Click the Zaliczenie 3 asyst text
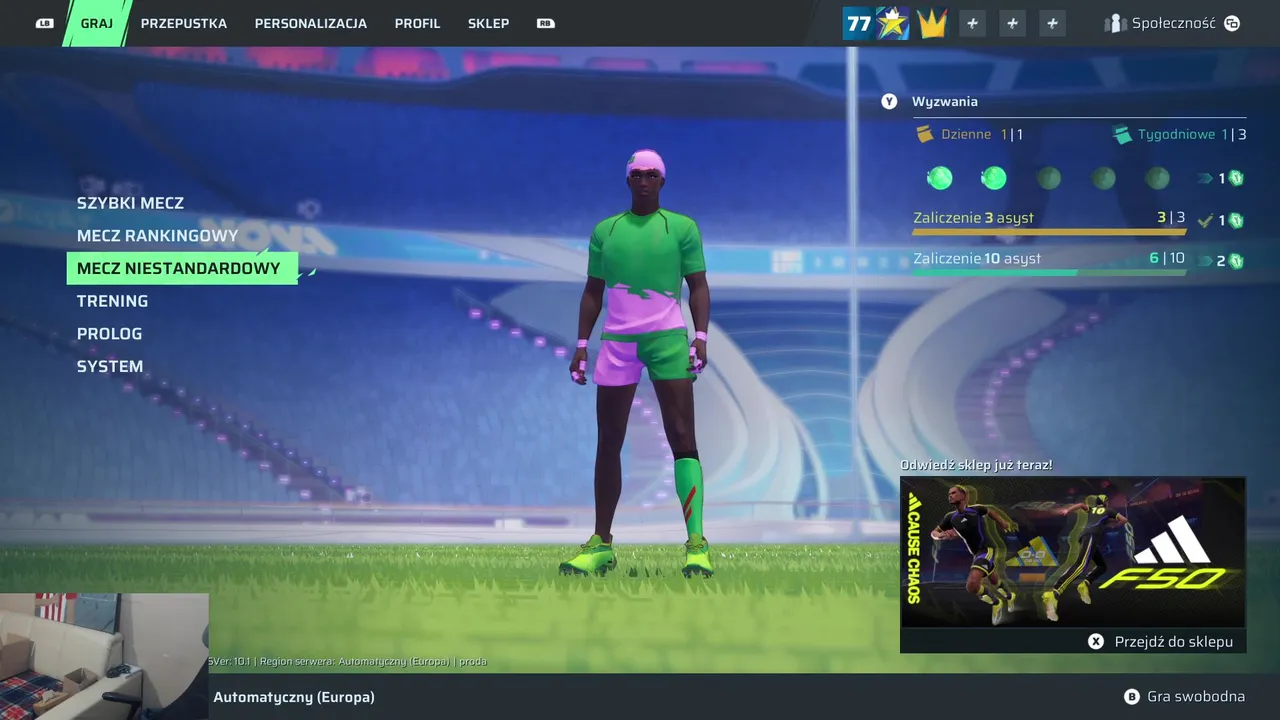The image size is (1280, 720). (x=973, y=218)
